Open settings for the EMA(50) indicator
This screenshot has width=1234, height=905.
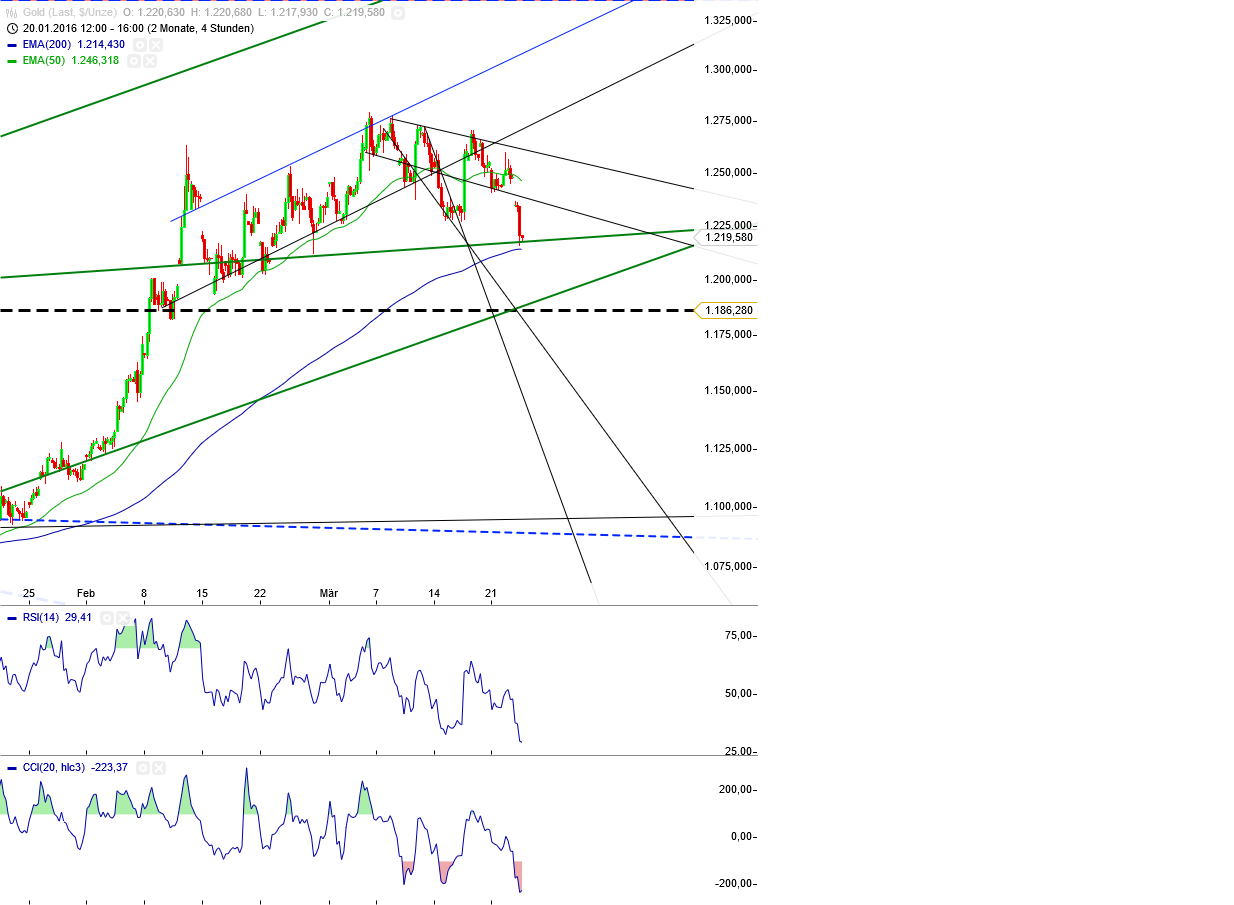click(134, 60)
